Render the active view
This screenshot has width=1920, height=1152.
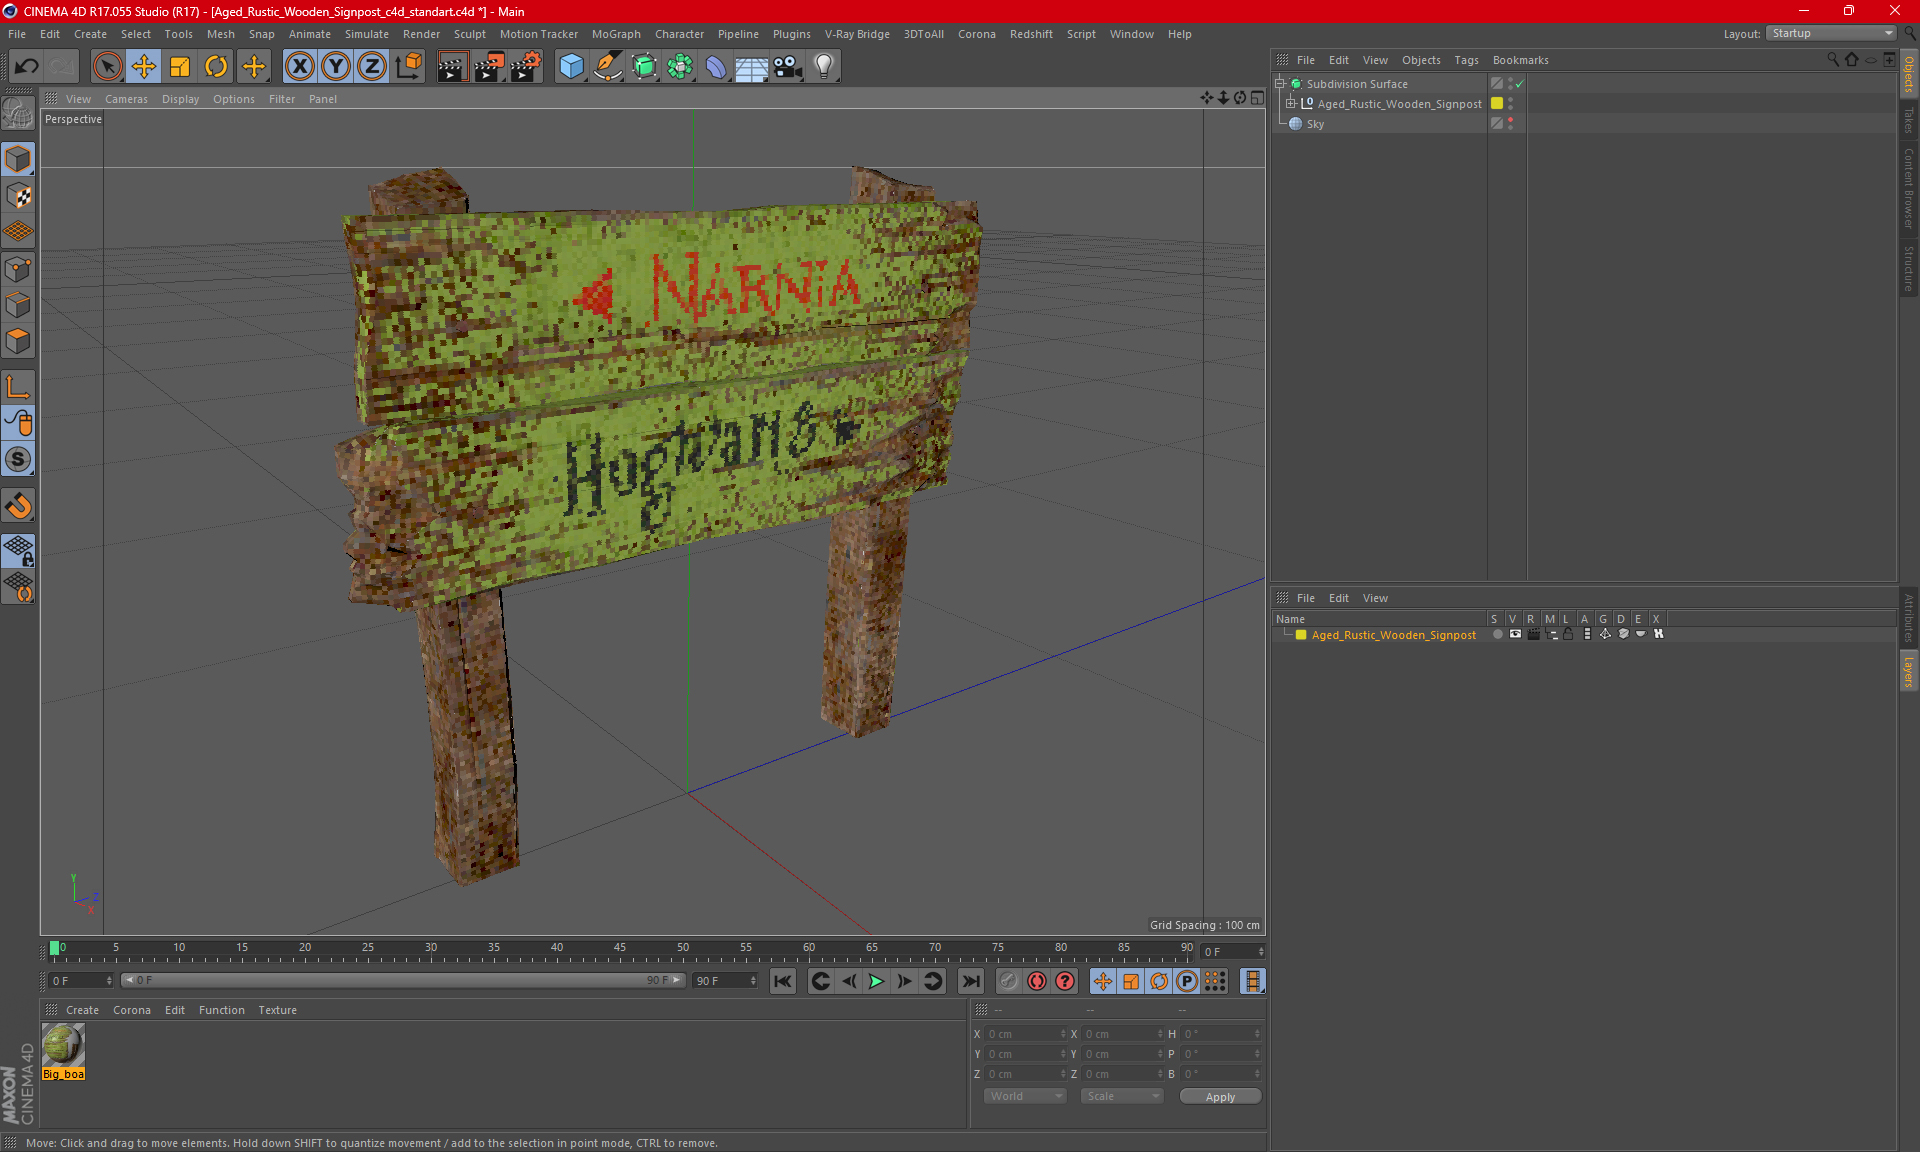(x=452, y=66)
